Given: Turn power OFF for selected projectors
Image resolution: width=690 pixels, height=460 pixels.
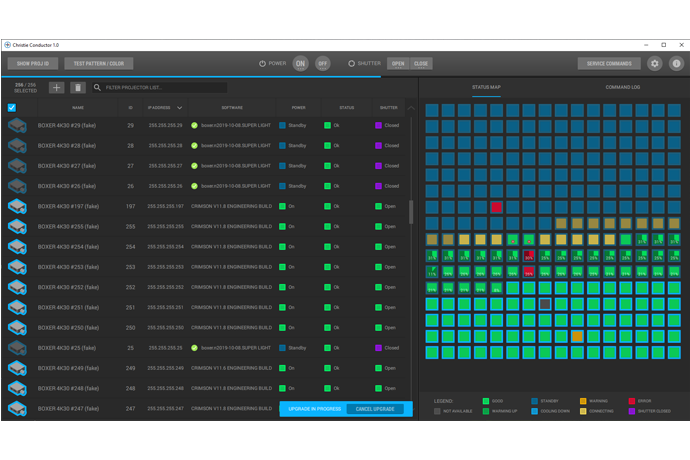Looking at the screenshot, I should [x=322, y=63].
